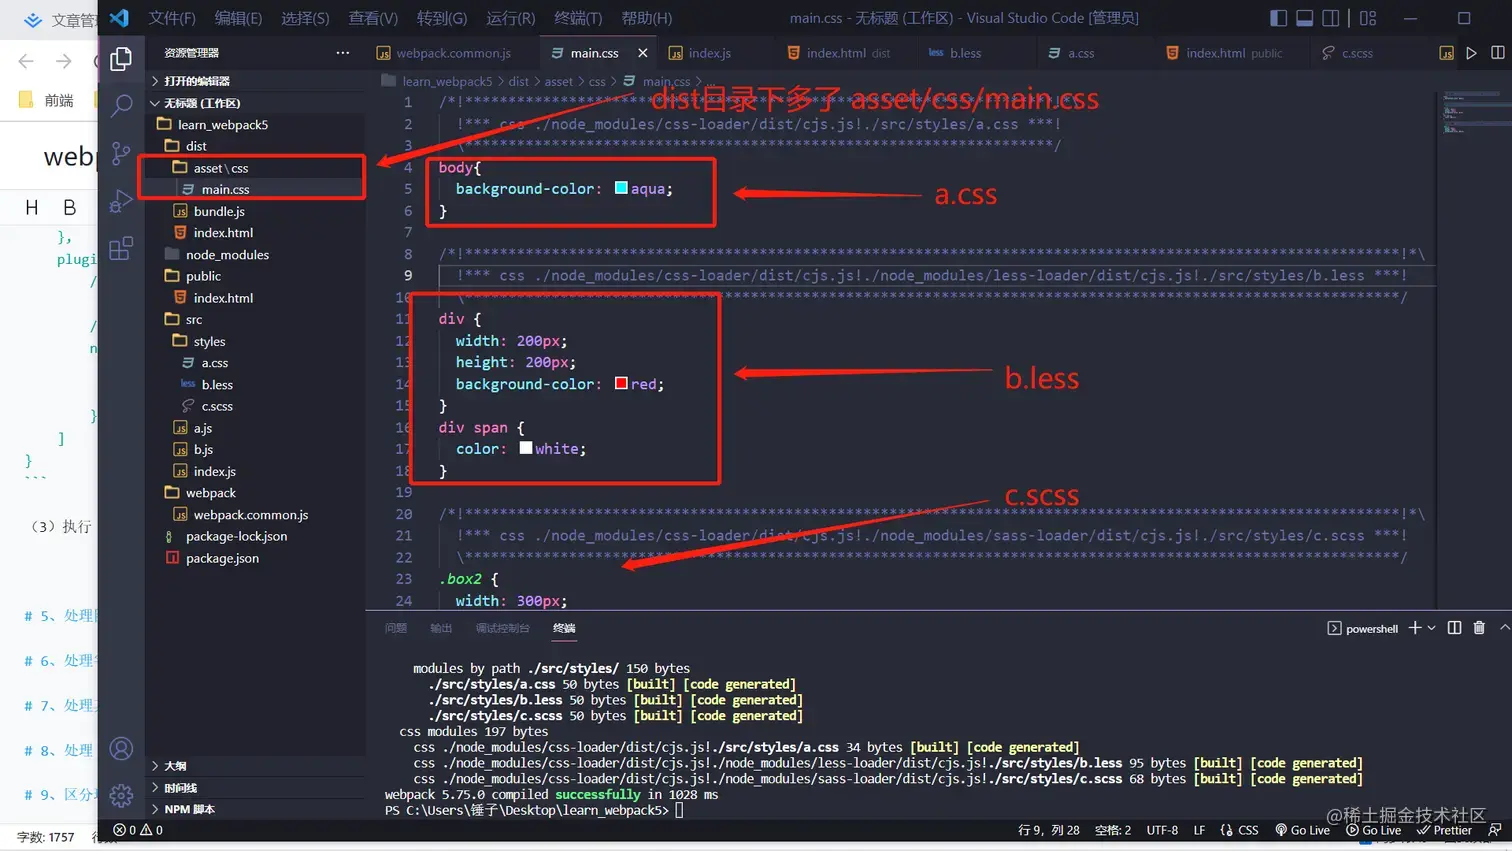The height and width of the screenshot is (851, 1512).
Task: Split the editor to the right
Action: [x=1498, y=53]
